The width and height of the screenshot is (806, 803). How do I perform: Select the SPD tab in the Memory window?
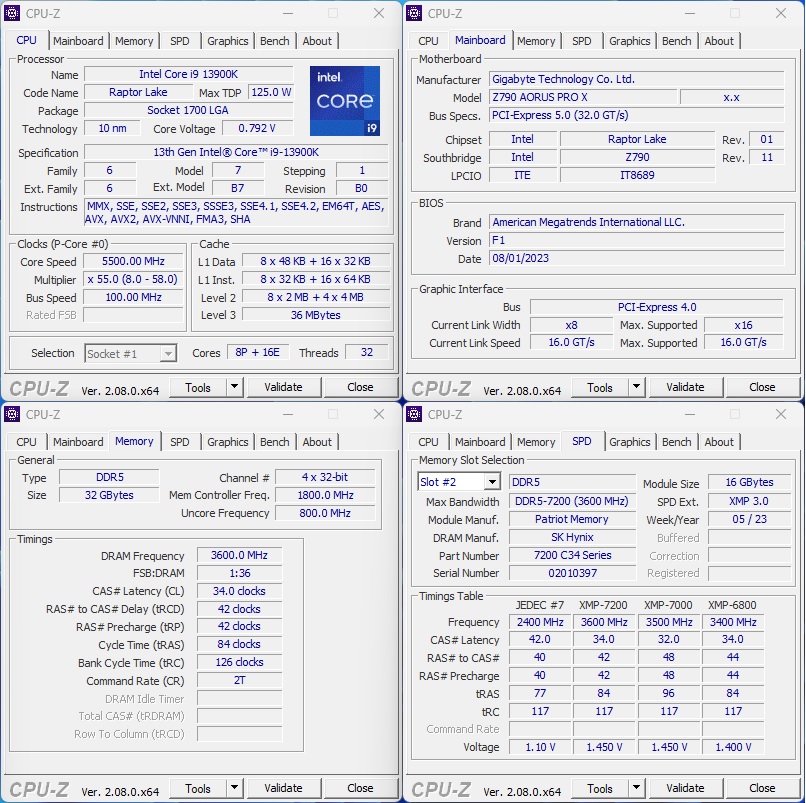179,442
